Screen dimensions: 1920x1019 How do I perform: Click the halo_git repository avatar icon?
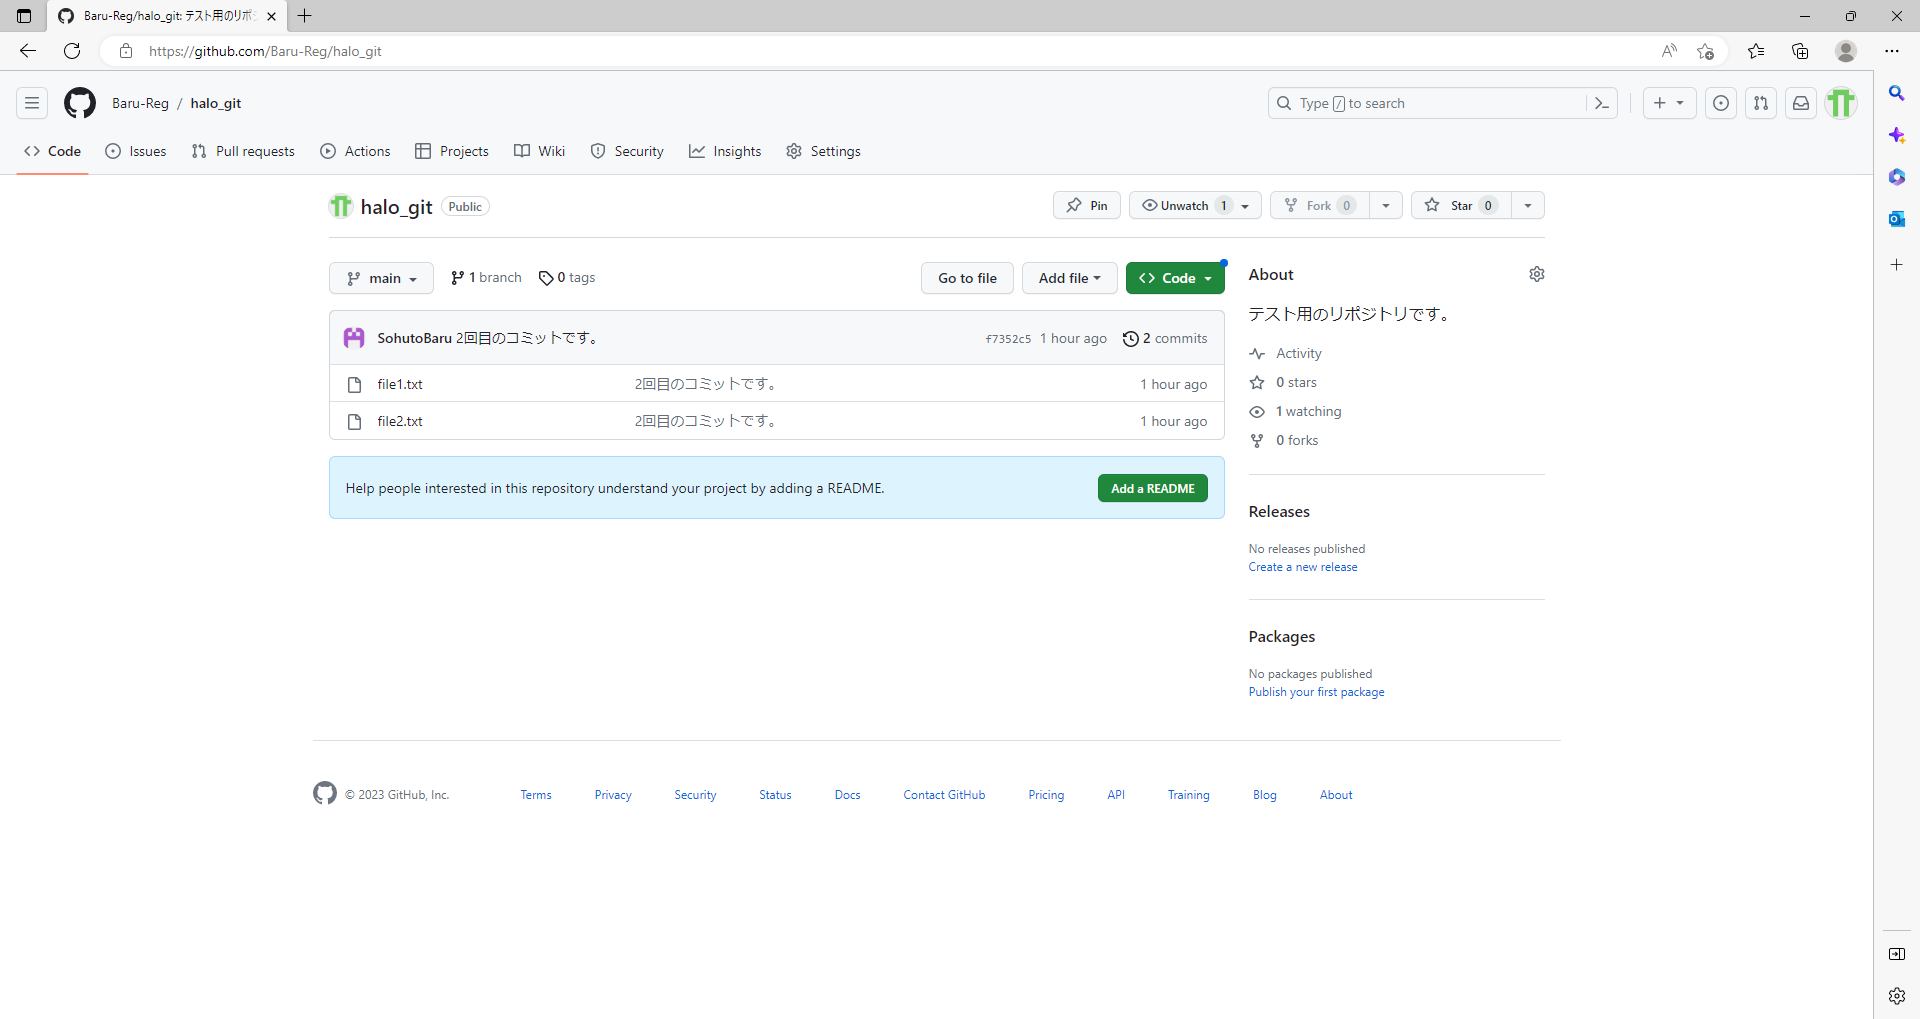(341, 206)
